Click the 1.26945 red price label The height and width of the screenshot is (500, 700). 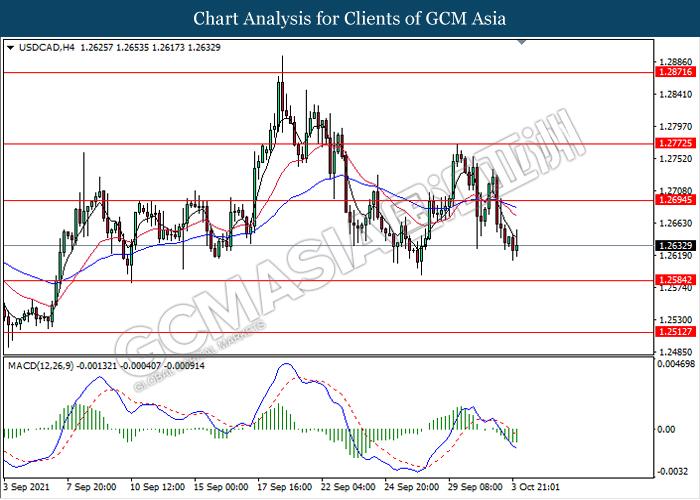[671, 200]
